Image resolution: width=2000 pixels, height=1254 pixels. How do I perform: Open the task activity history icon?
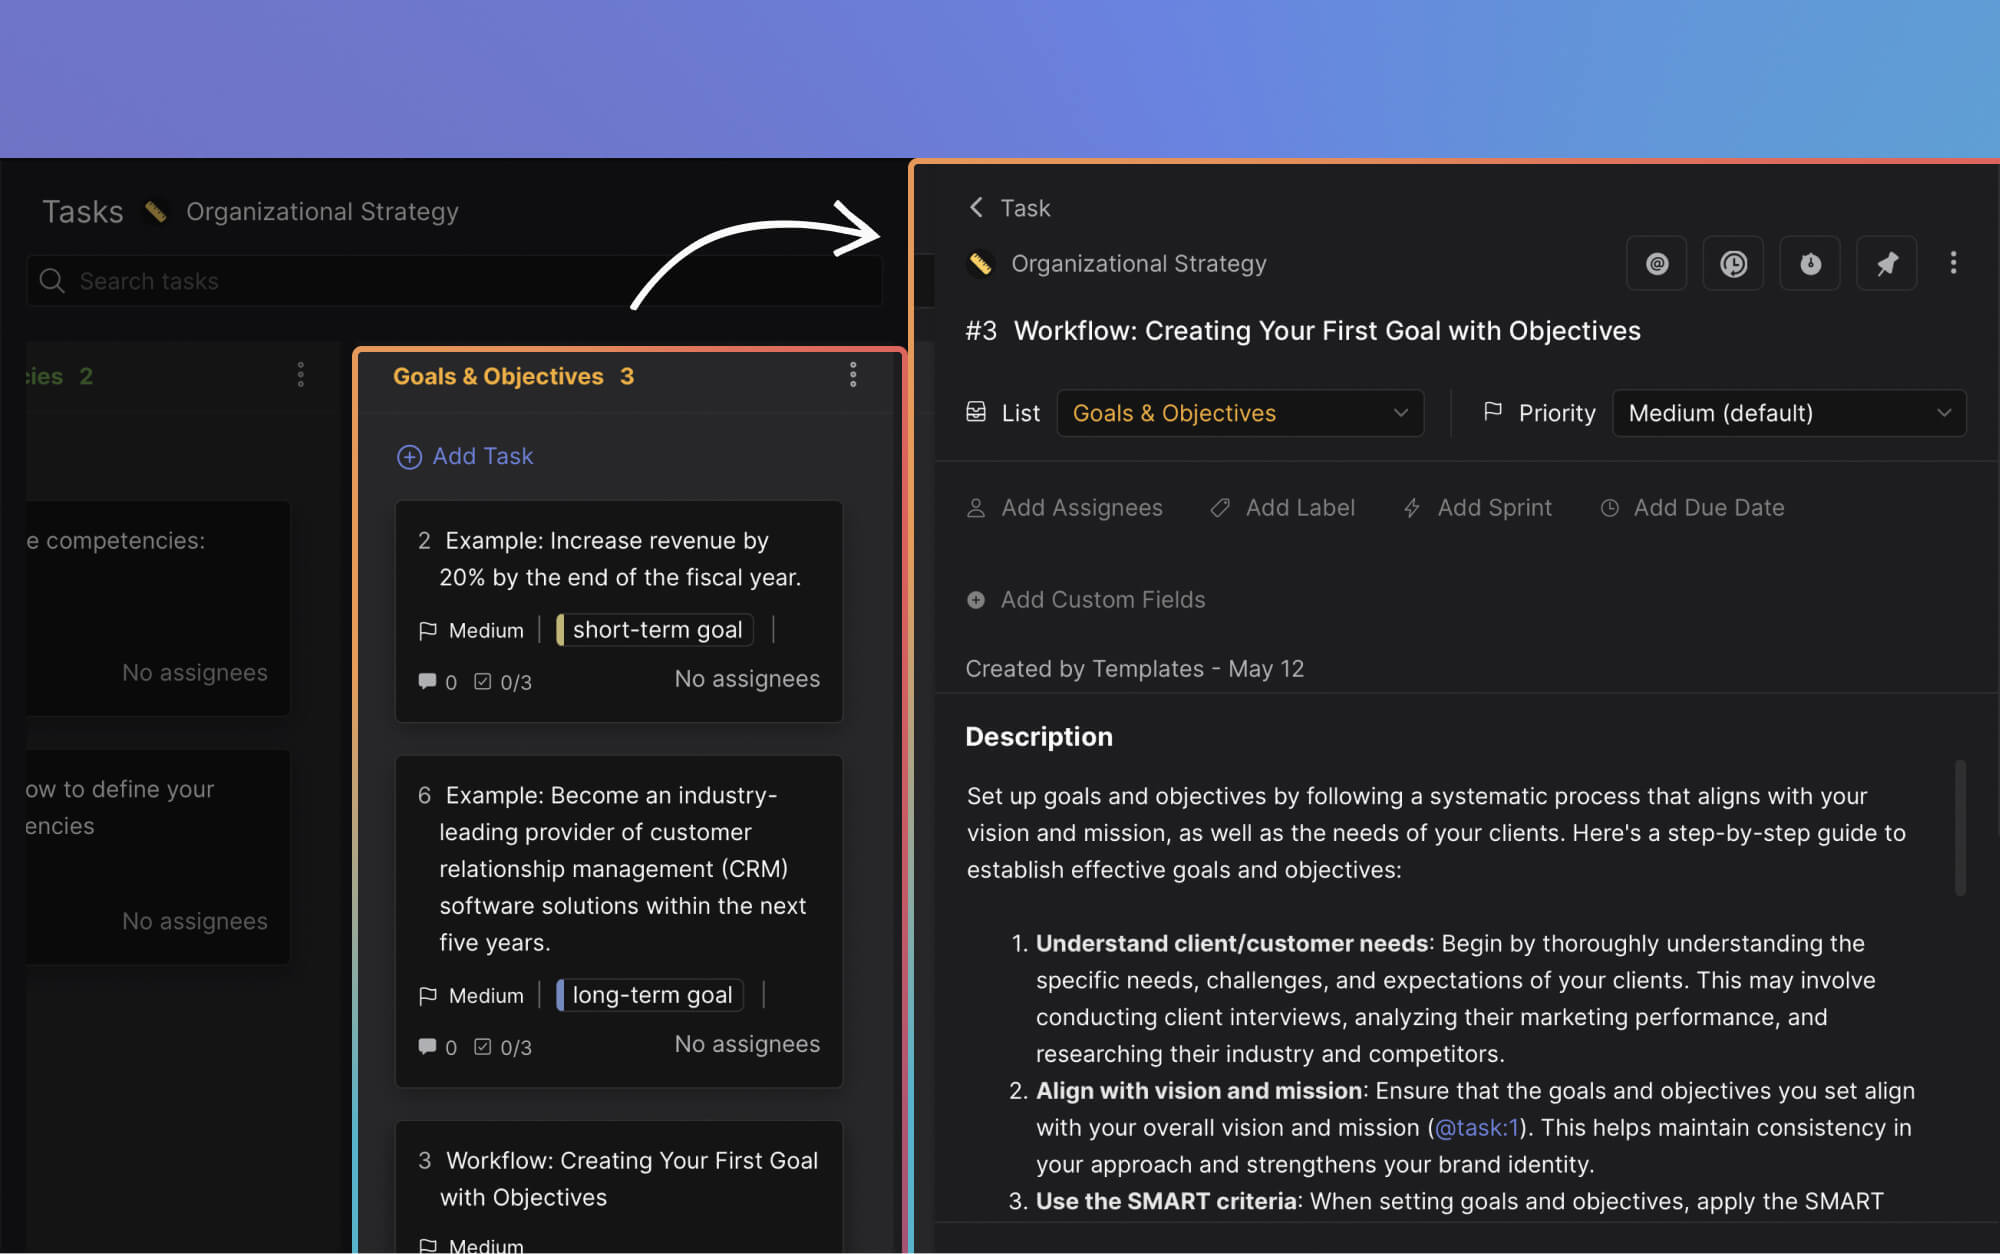pos(1733,263)
